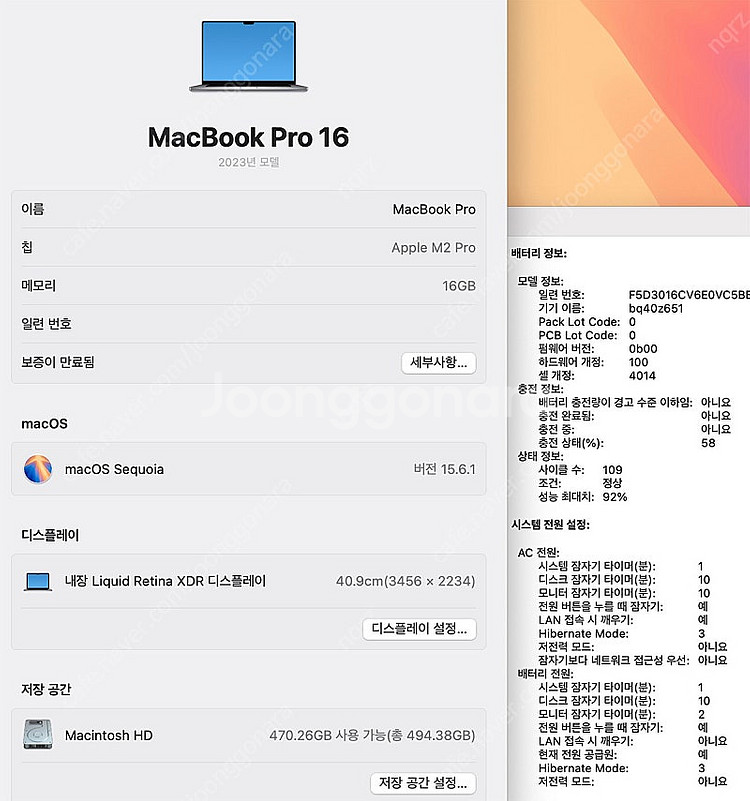This screenshot has height=801, width=750.
Task: Open warranty 세부사항... button
Action: click(439, 363)
